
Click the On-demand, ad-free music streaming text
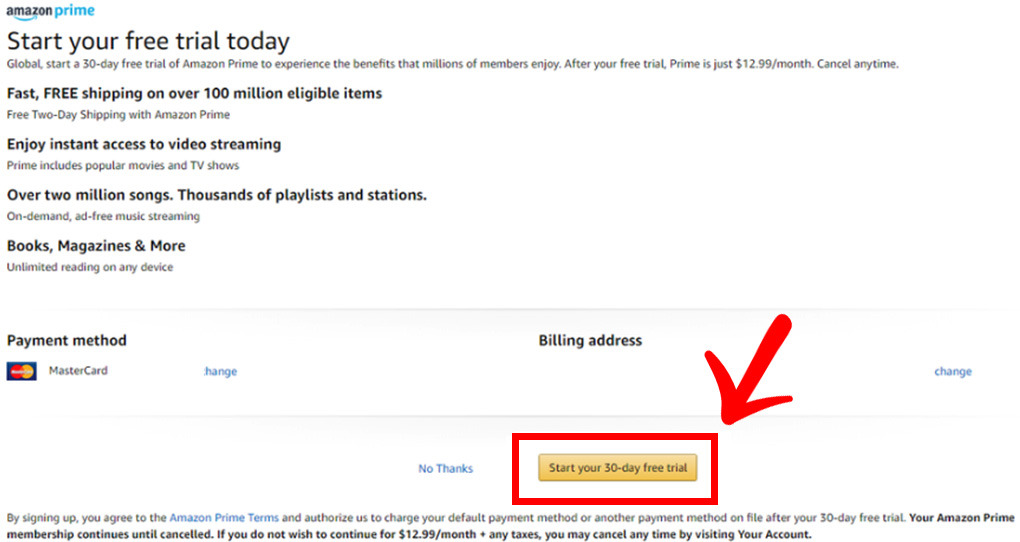click(103, 216)
